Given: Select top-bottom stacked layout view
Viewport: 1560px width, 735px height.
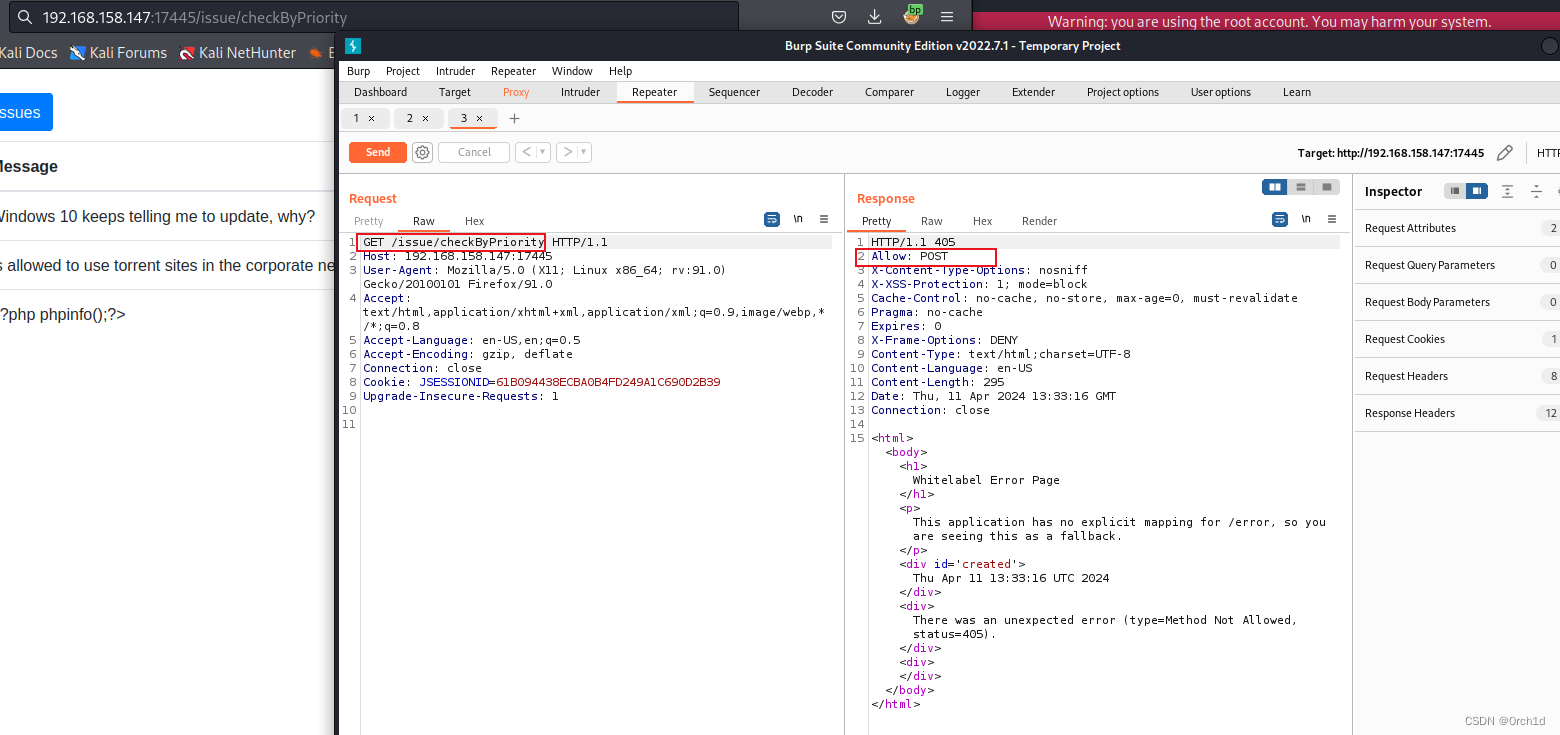Looking at the screenshot, I should 1300,187.
